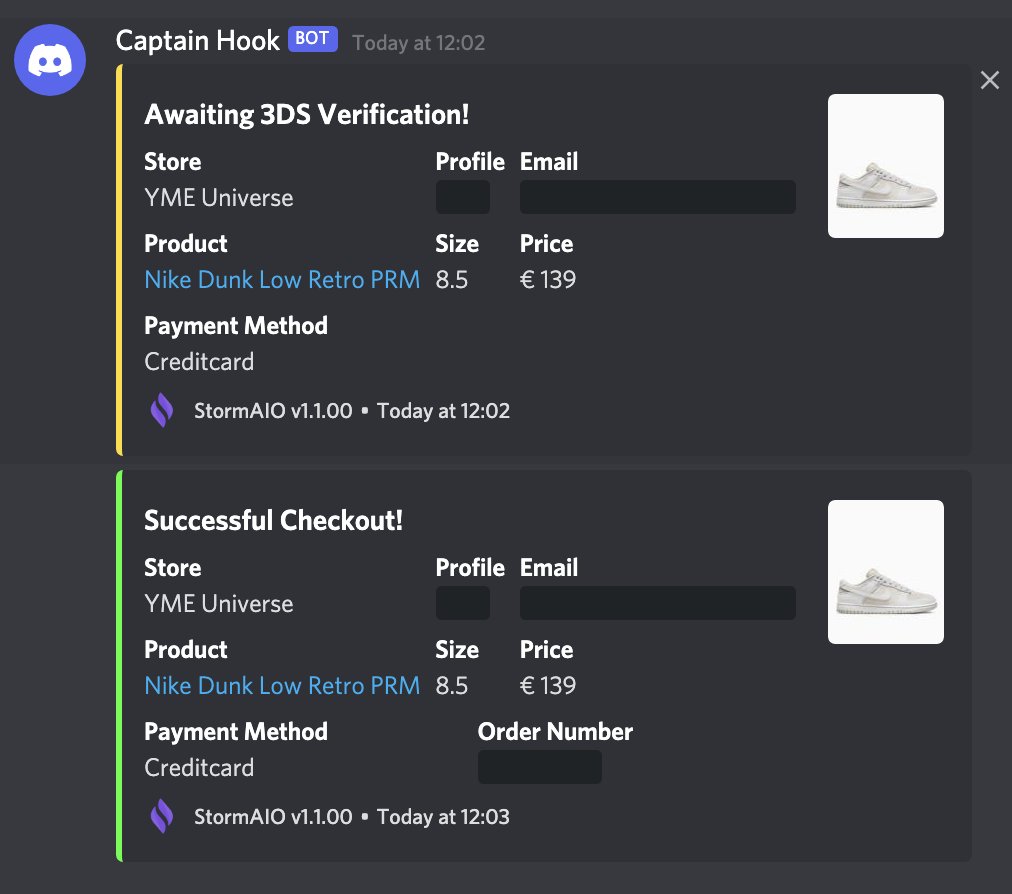This screenshot has height=894, width=1012.
Task: Click the message timestamp Today at 12:02
Action: (418, 43)
